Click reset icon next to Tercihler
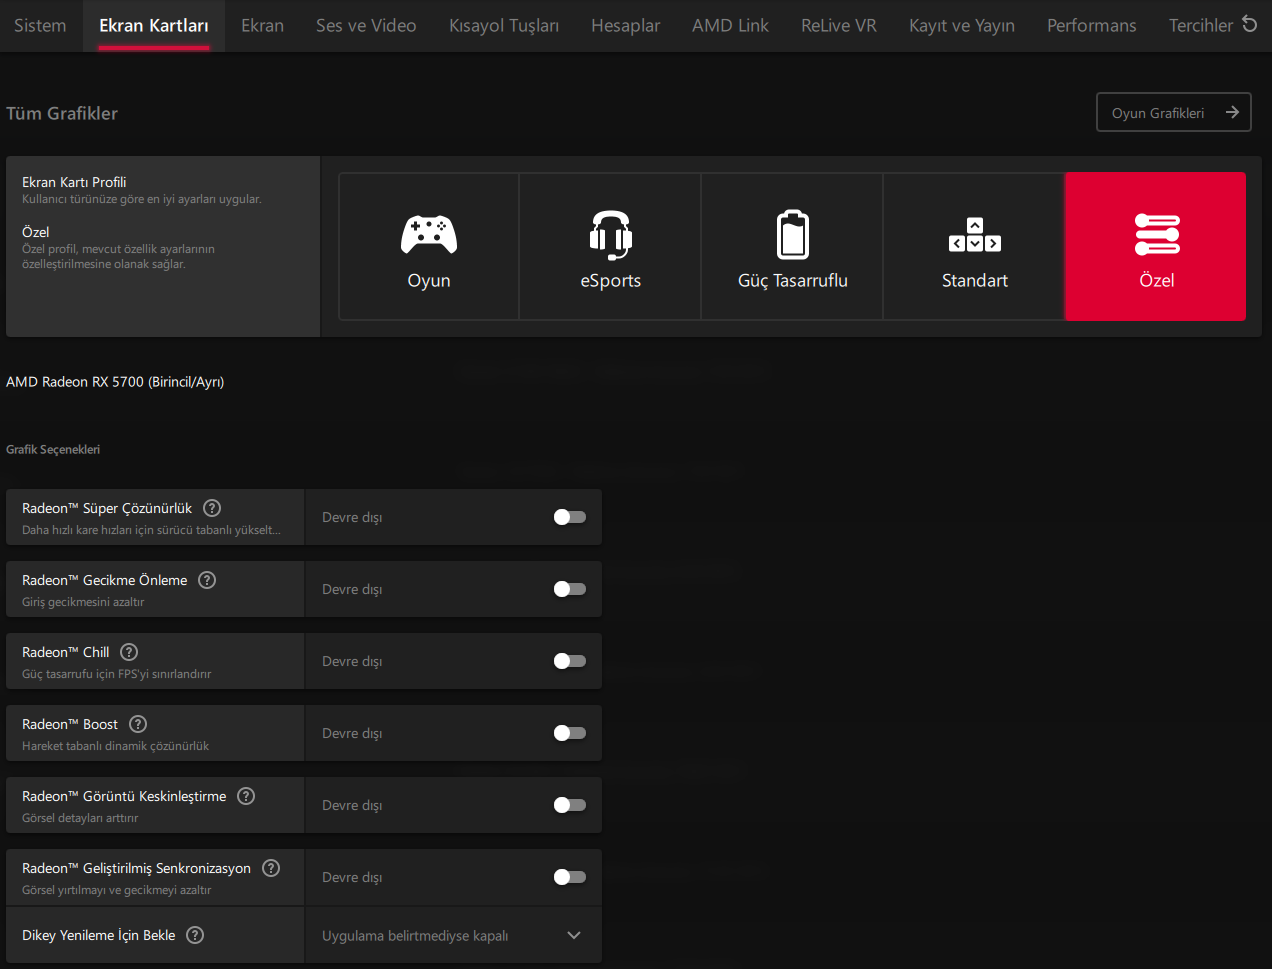Viewport: 1272px width, 969px height. click(x=1250, y=23)
